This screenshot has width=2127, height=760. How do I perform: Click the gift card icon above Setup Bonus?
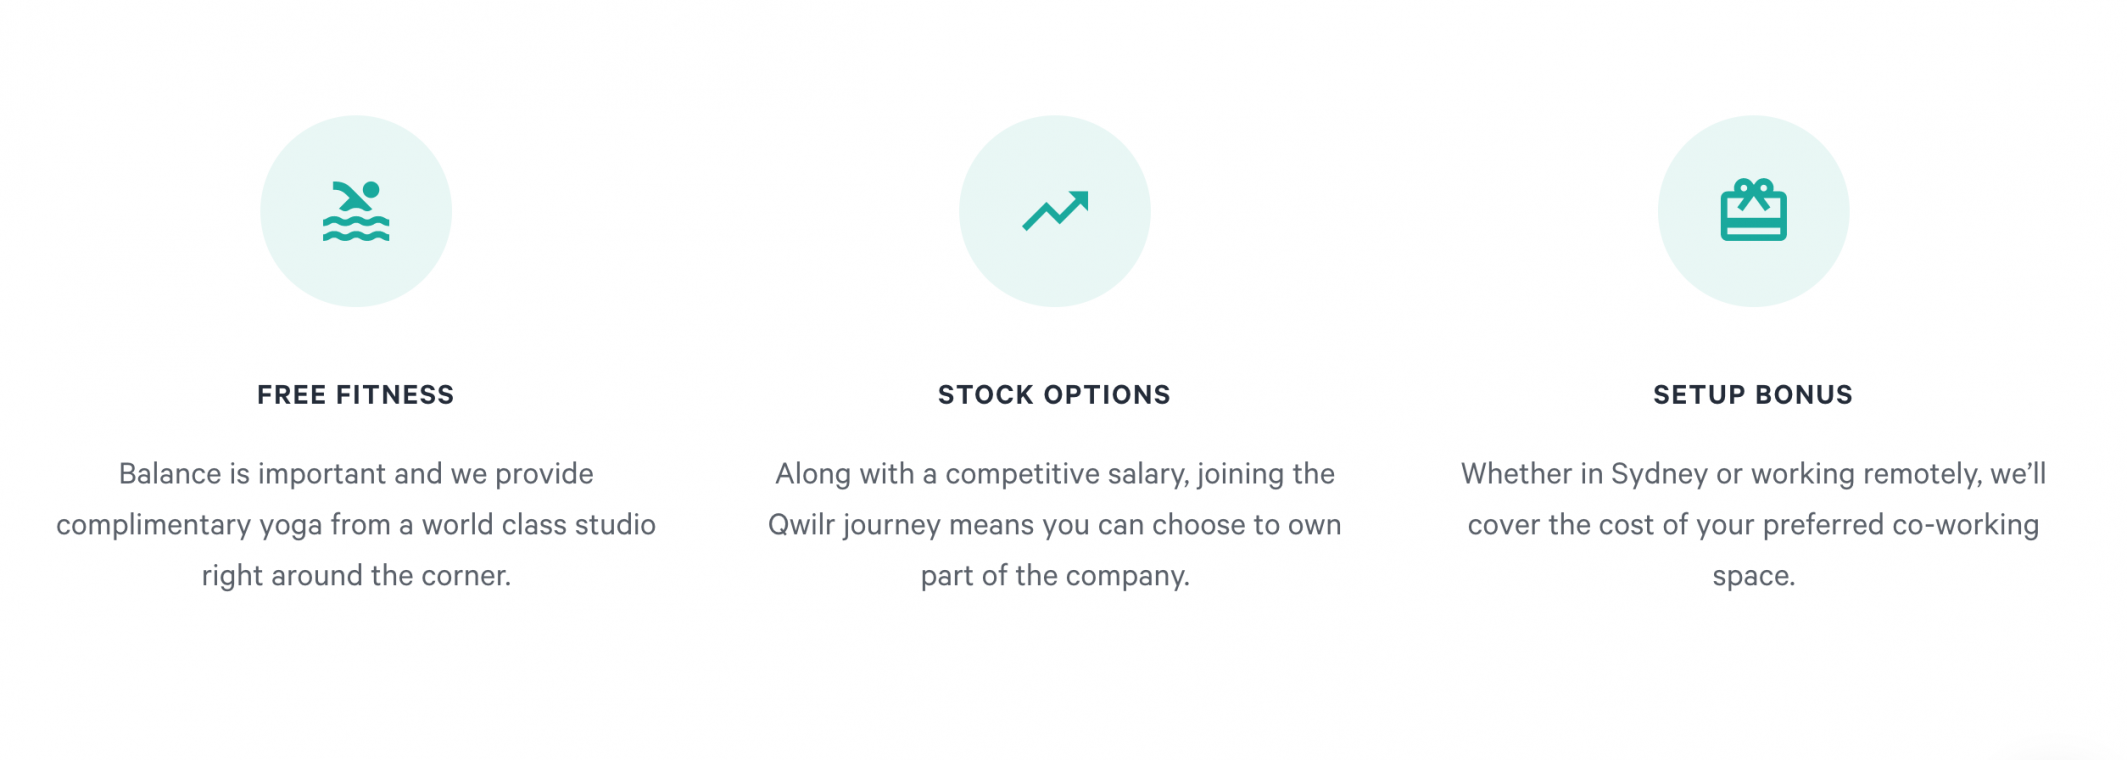coord(1753,211)
